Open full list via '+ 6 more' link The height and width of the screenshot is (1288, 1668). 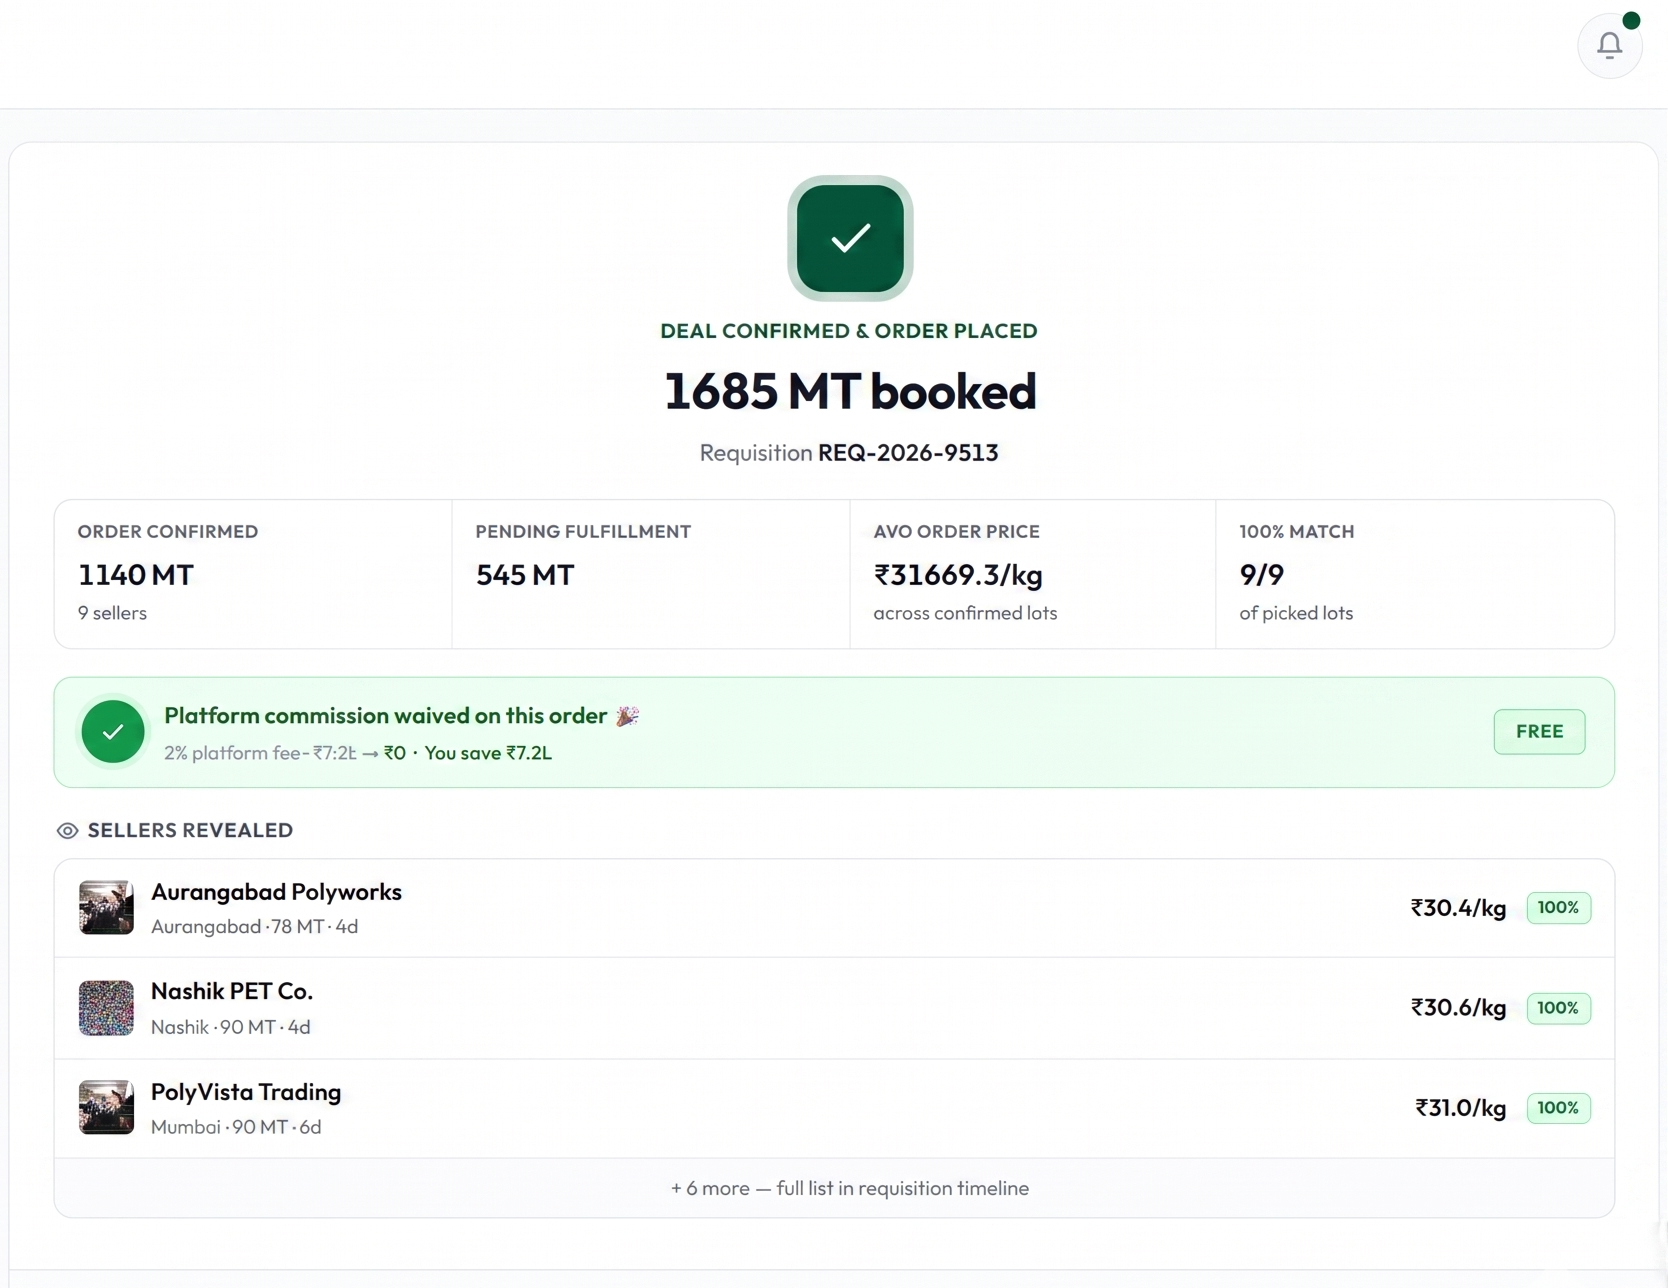pyautogui.click(x=849, y=1188)
